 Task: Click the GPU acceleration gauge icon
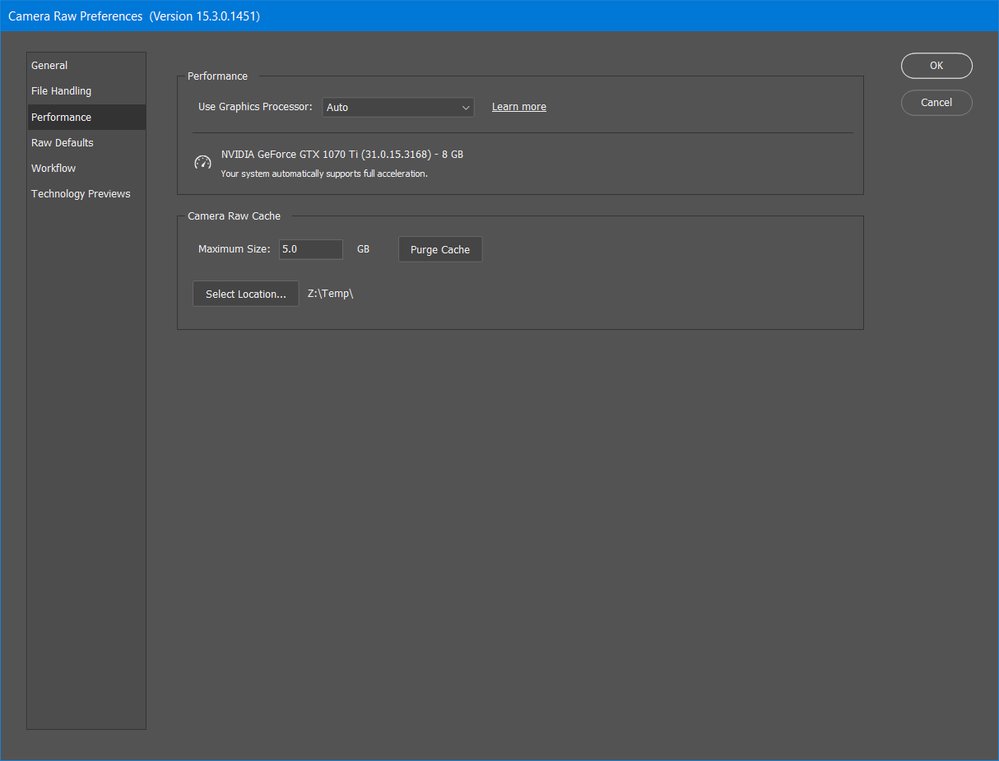203,163
